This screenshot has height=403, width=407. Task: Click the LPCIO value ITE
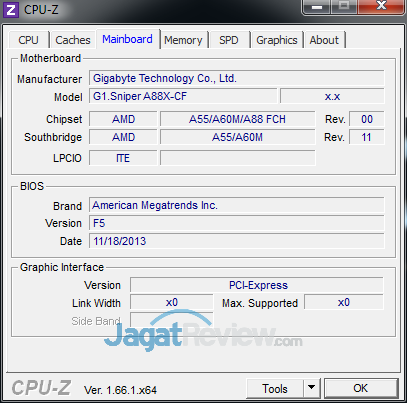point(123,158)
